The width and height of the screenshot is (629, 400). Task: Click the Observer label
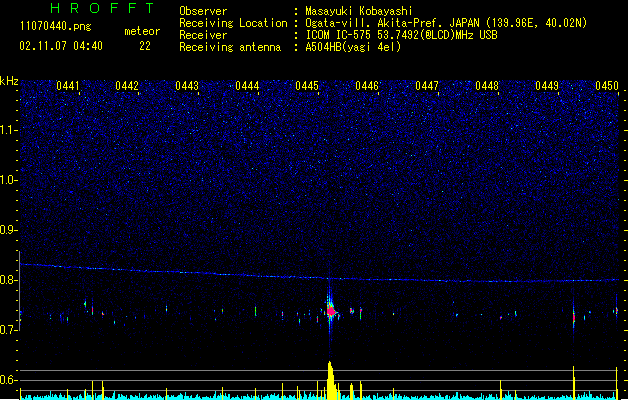click(x=203, y=11)
